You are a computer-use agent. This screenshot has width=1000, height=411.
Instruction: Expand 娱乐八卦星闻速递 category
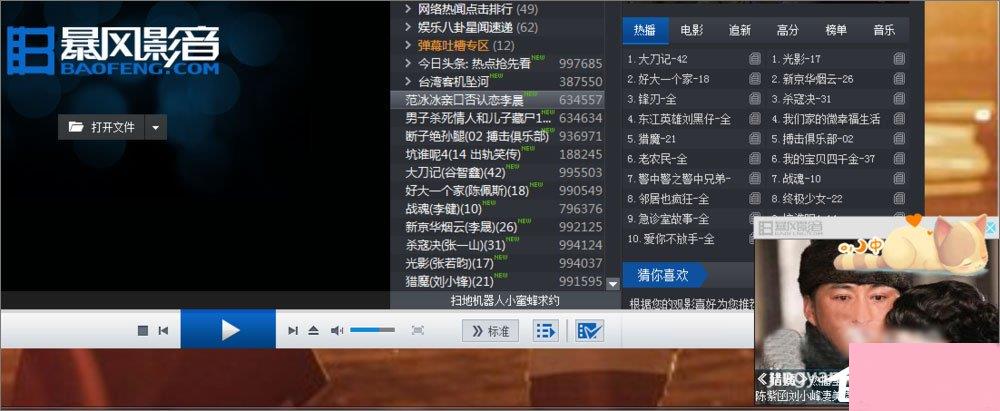(x=408, y=27)
